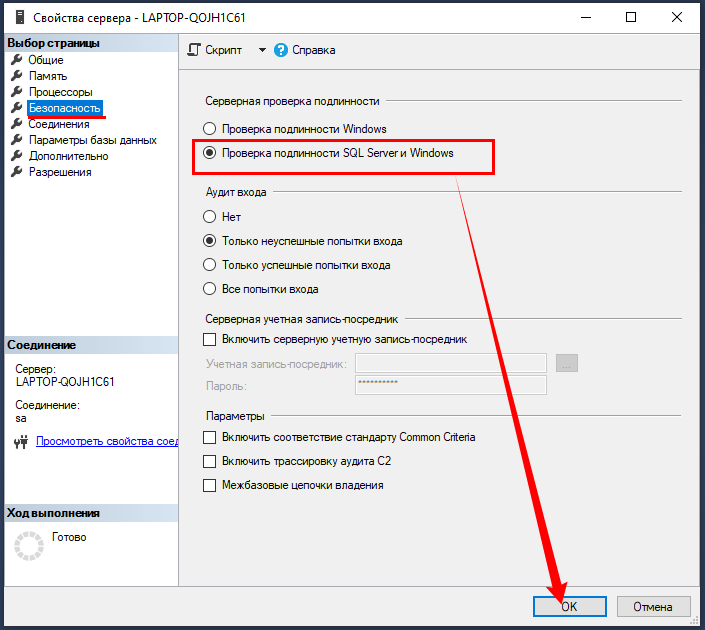Toggle the C2 audit tracing checkbox
The image size is (705, 630).
pyautogui.click(x=209, y=462)
